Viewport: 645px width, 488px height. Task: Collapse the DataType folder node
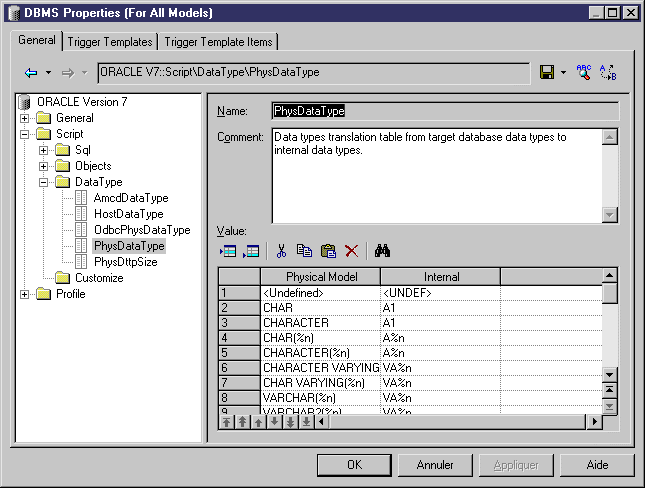(x=44, y=182)
